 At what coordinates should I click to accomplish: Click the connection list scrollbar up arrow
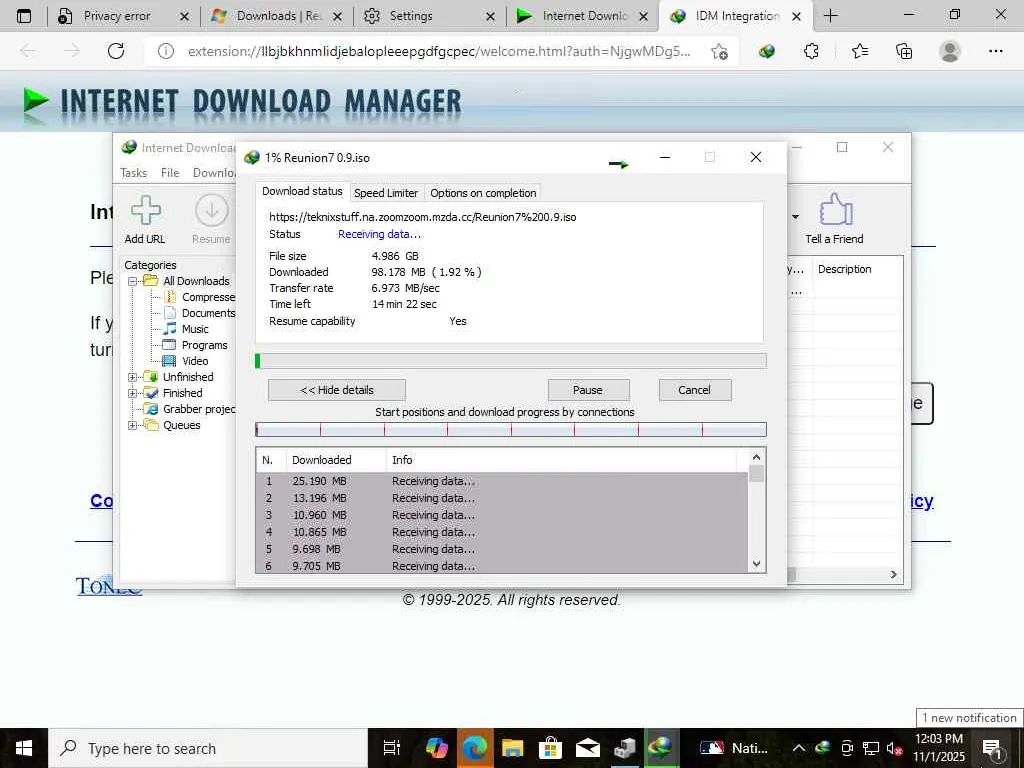pyautogui.click(x=756, y=458)
